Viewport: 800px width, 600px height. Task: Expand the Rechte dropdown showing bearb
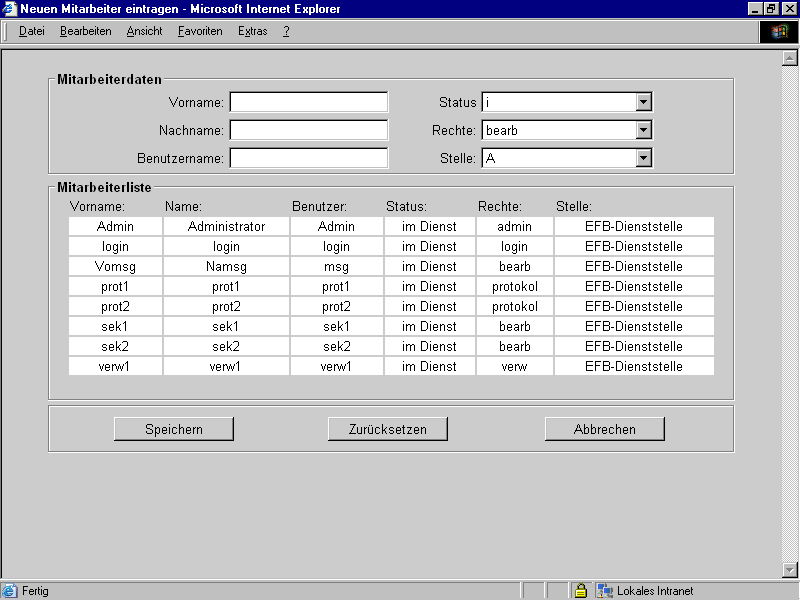[644, 130]
